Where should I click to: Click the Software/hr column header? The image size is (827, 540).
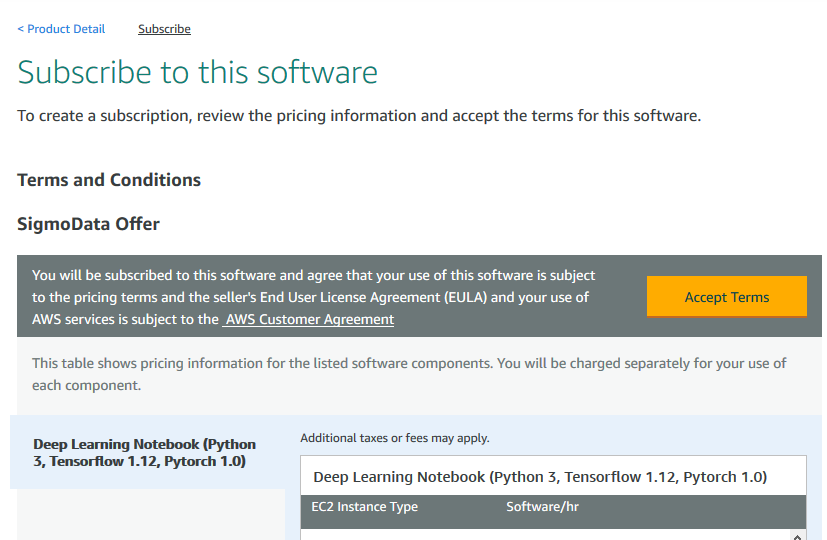coord(542,507)
